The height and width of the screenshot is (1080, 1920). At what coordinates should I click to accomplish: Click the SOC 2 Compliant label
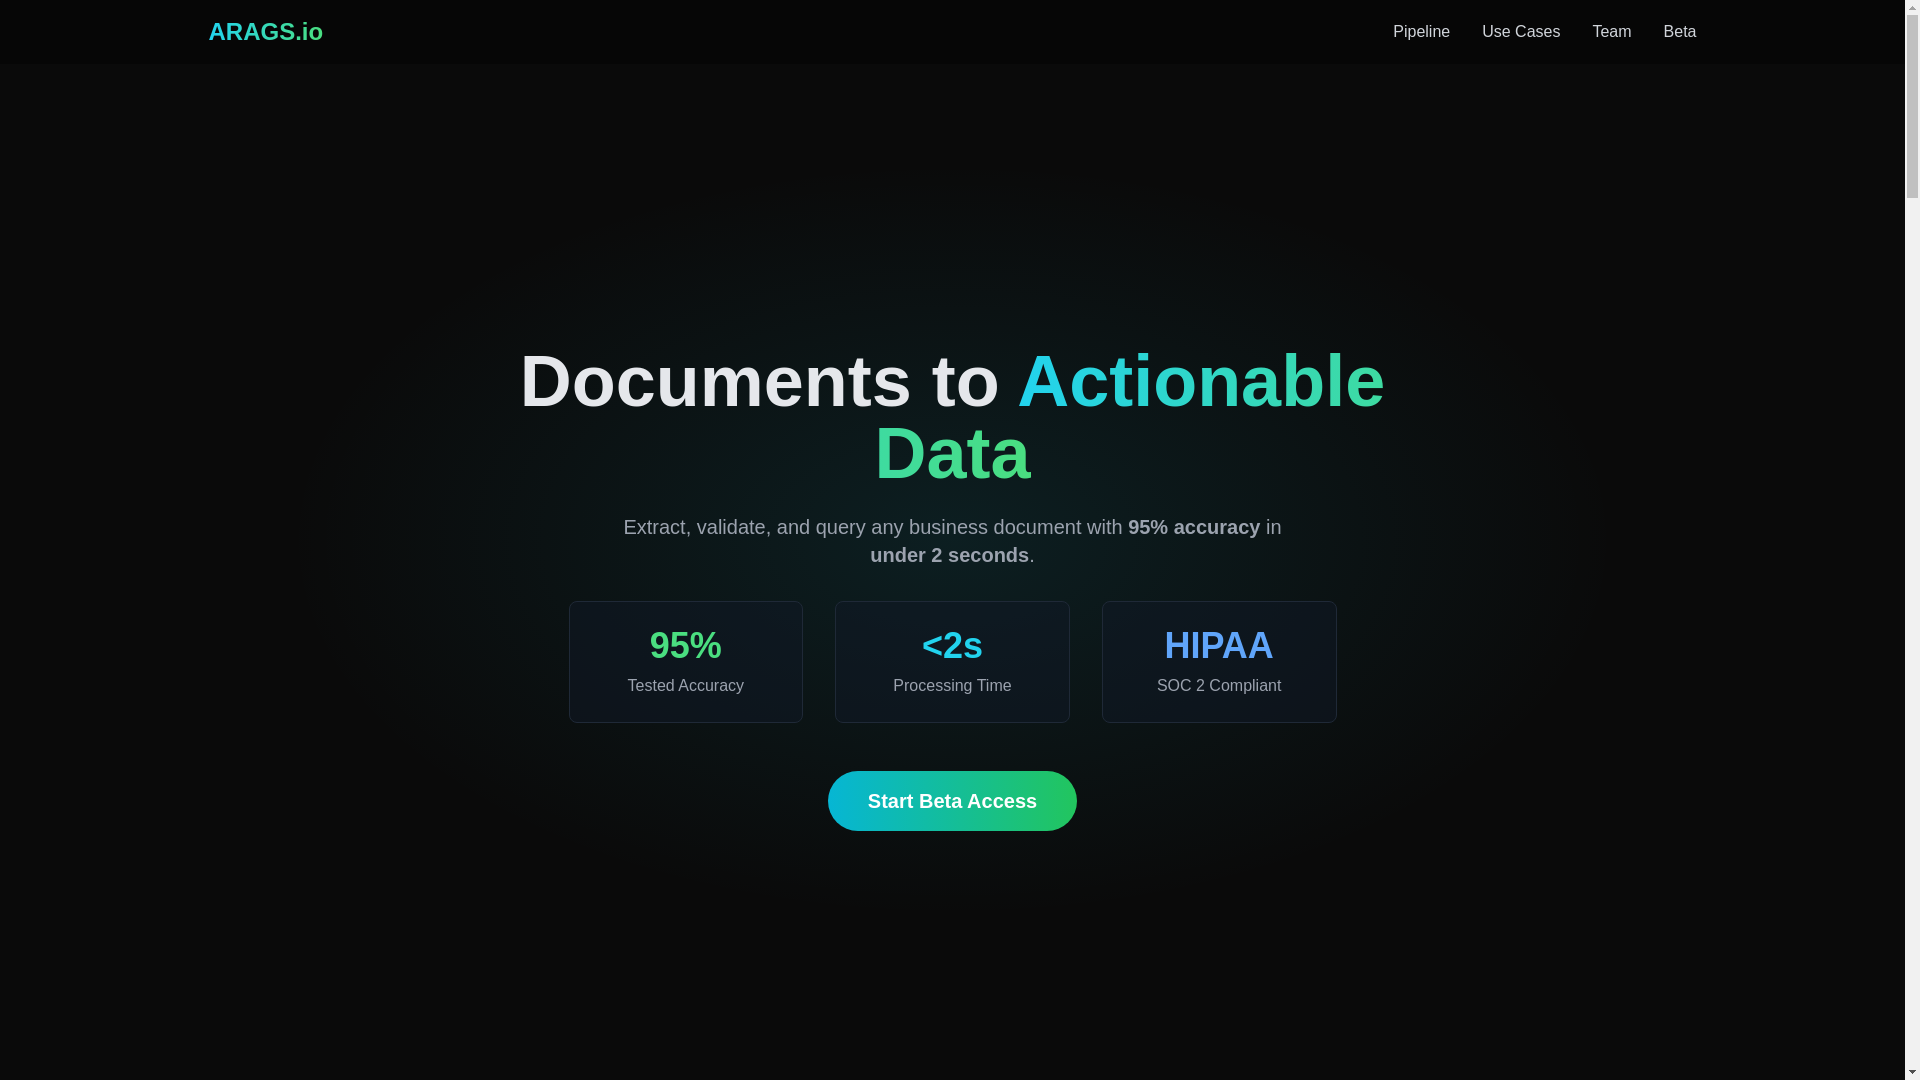coord(1218,686)
